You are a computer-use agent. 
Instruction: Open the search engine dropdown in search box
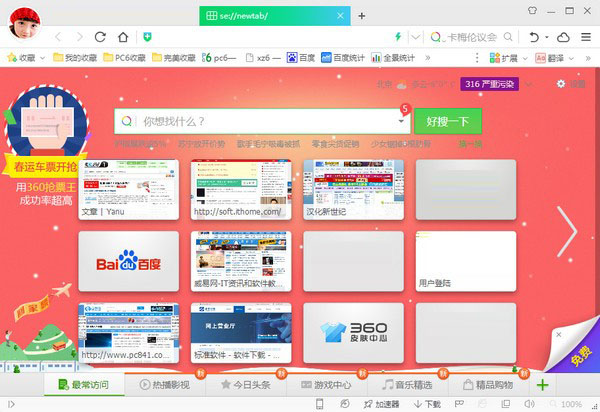401,121
